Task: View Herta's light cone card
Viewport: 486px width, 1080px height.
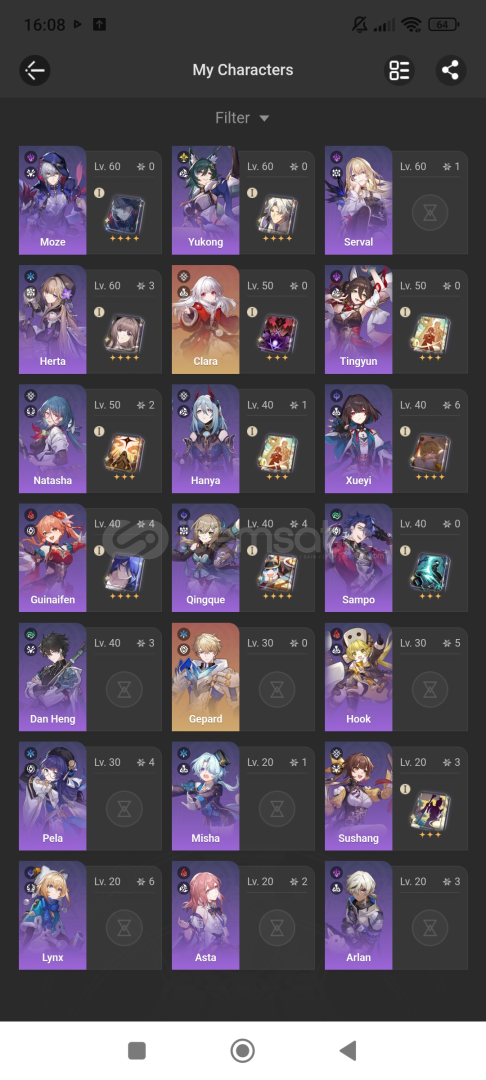Action: tap(125, 333)
